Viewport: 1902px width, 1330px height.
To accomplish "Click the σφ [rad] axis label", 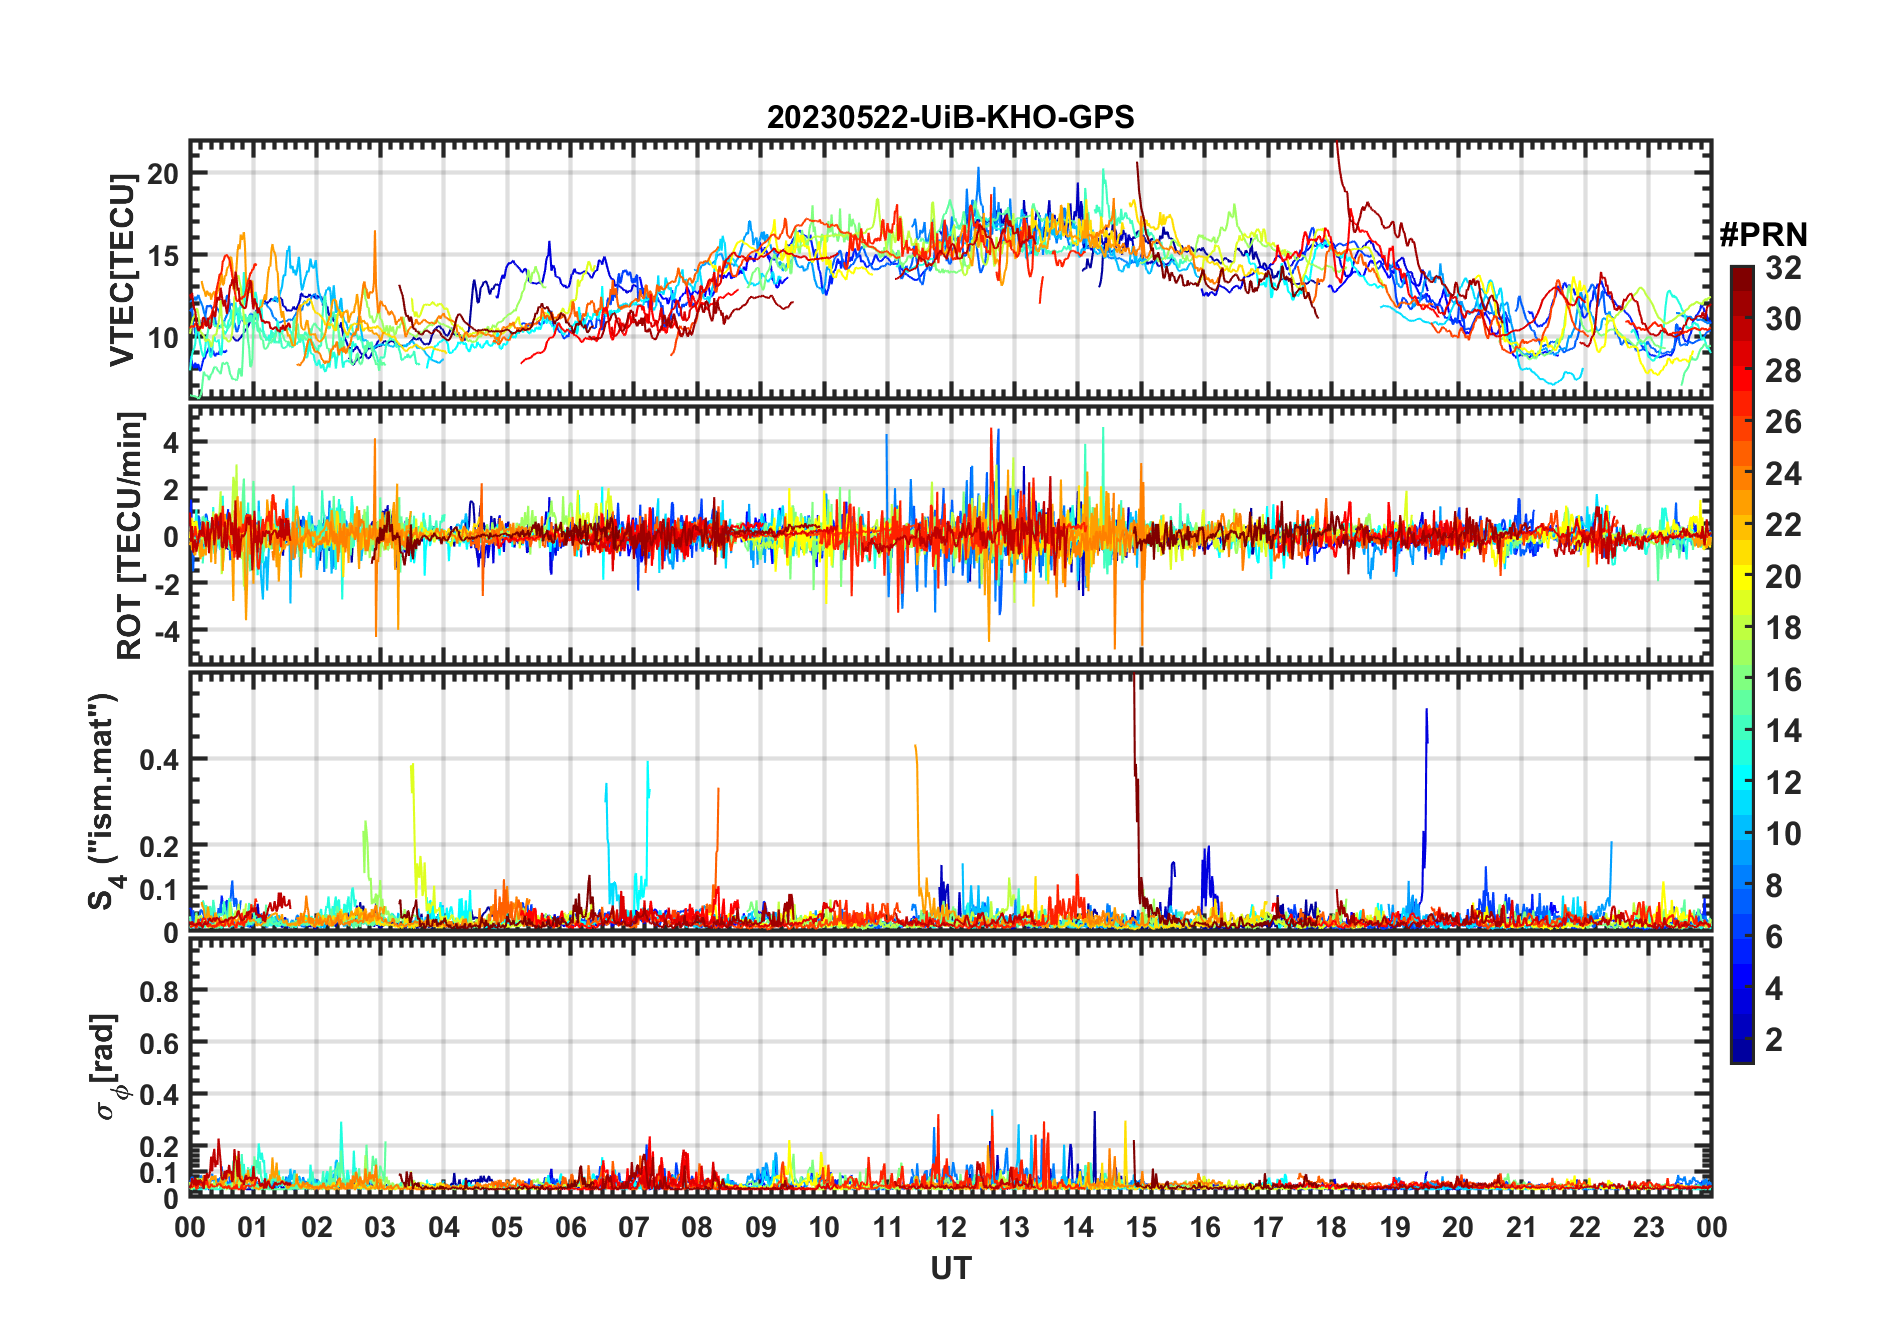I will pyautogui.click(x=112, y=1066).
